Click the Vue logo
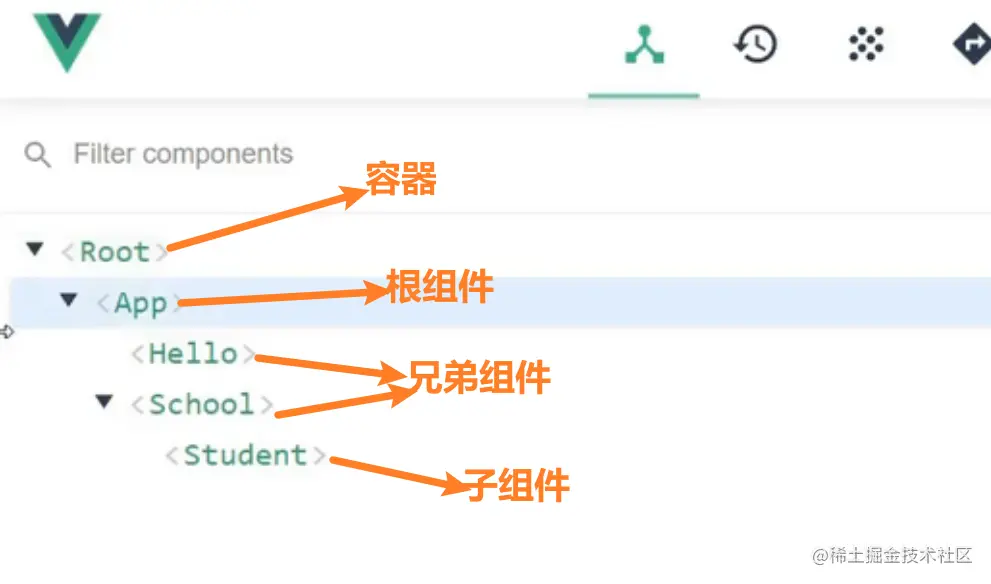This screenshot has width=991, height=584. click(x=67, y=42)
